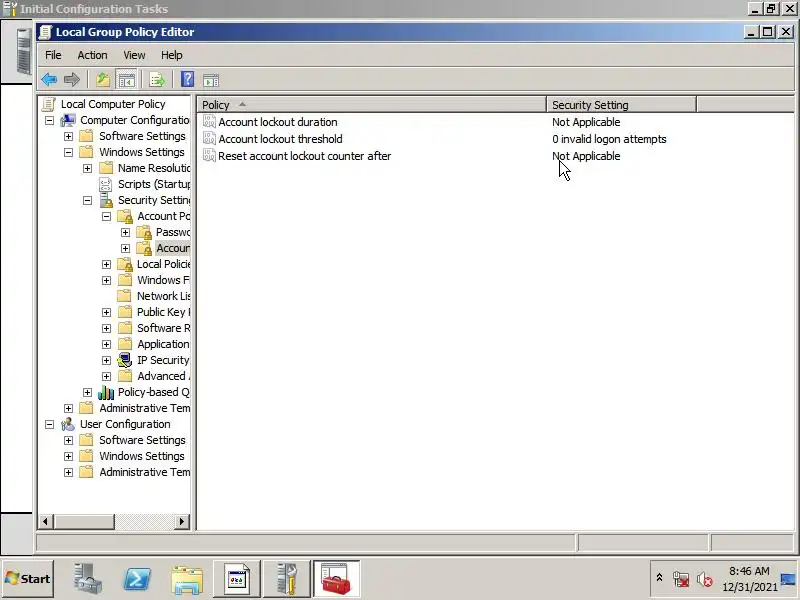Click the User Configuration user icon
This screenshot has height=600, width=800.
pos(68,424)
